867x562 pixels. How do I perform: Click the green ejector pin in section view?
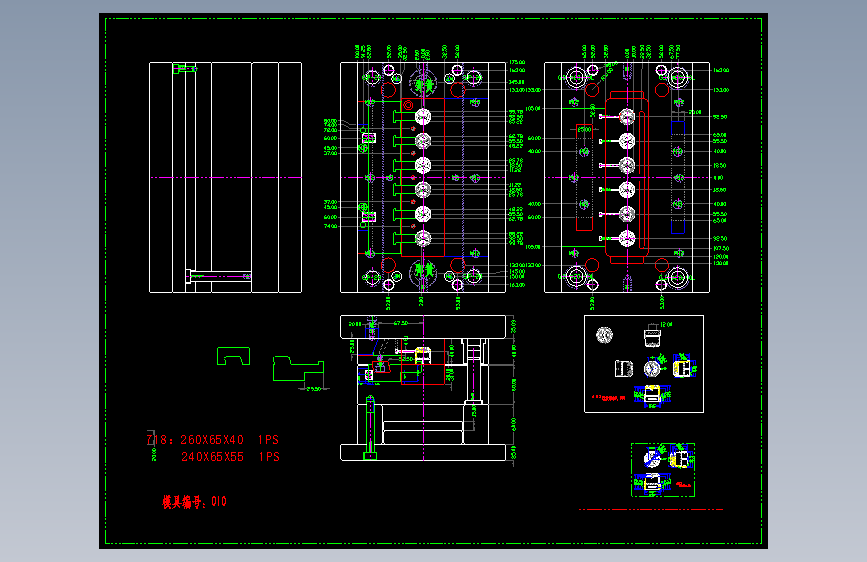(370, 427)
